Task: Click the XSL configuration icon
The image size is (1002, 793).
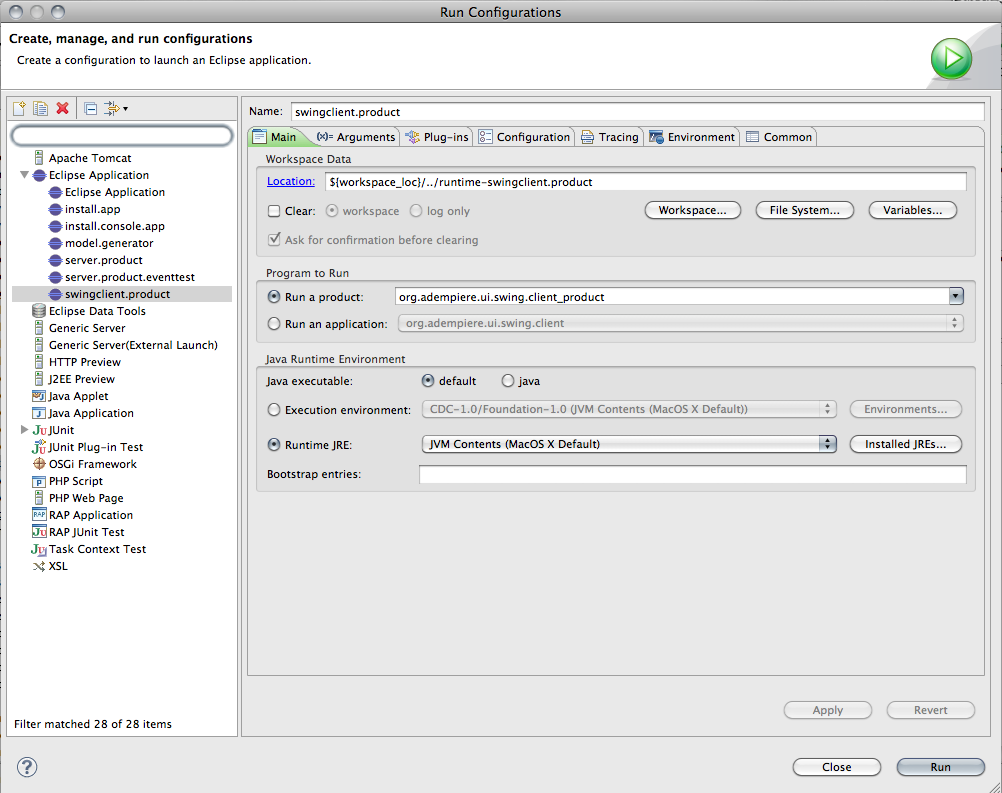Action: (39, 566)
